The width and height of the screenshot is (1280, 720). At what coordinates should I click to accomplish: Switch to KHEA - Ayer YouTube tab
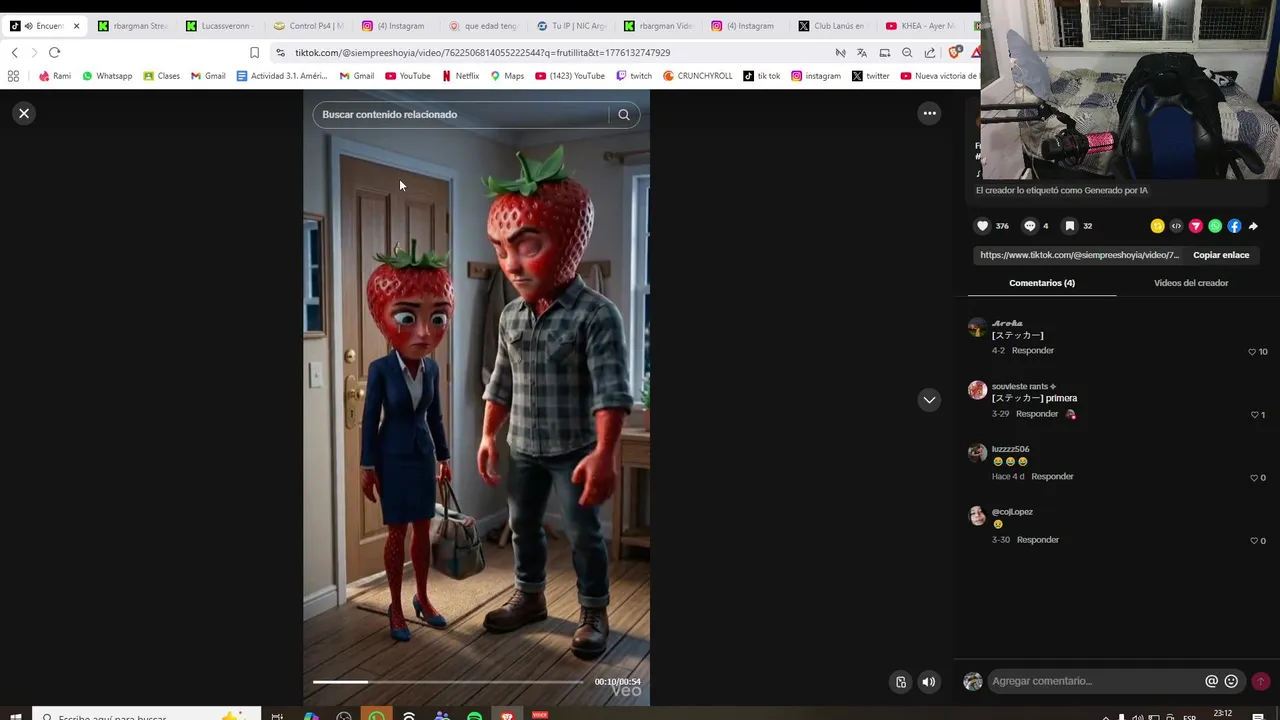click(920, 26)
